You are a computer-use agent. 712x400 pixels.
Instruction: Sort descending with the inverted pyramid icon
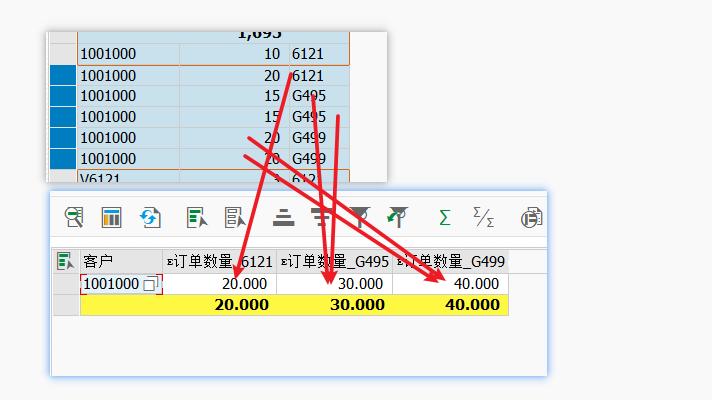(x=321, y=217)
